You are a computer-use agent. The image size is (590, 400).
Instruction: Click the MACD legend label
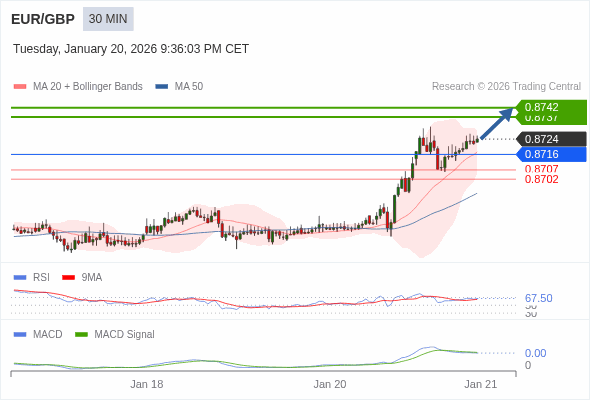[48, 335]
